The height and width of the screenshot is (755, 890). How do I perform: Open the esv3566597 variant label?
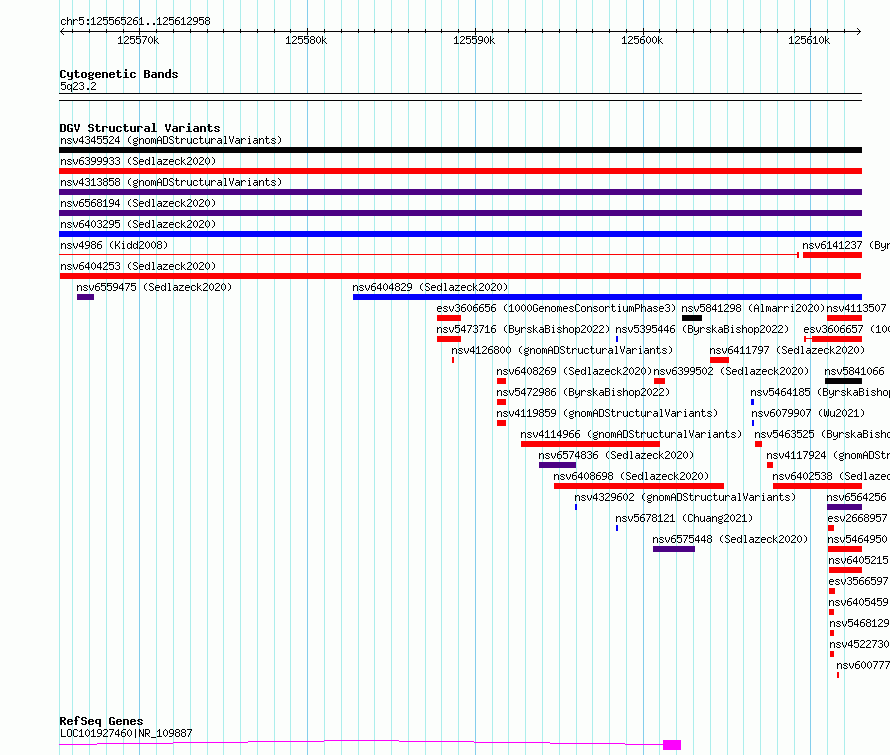coord(859,581)
